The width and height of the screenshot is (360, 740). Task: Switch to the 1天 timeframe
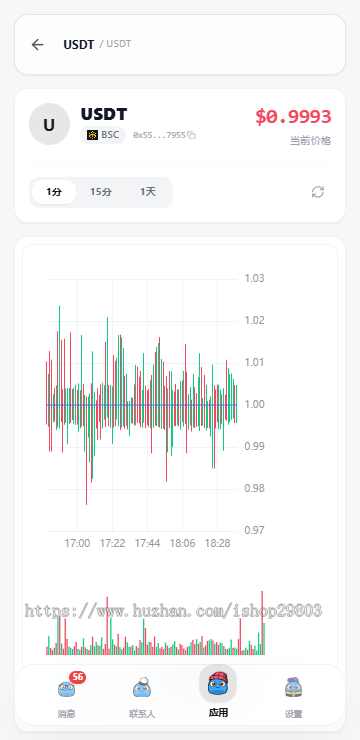click(x=148, y=192)
